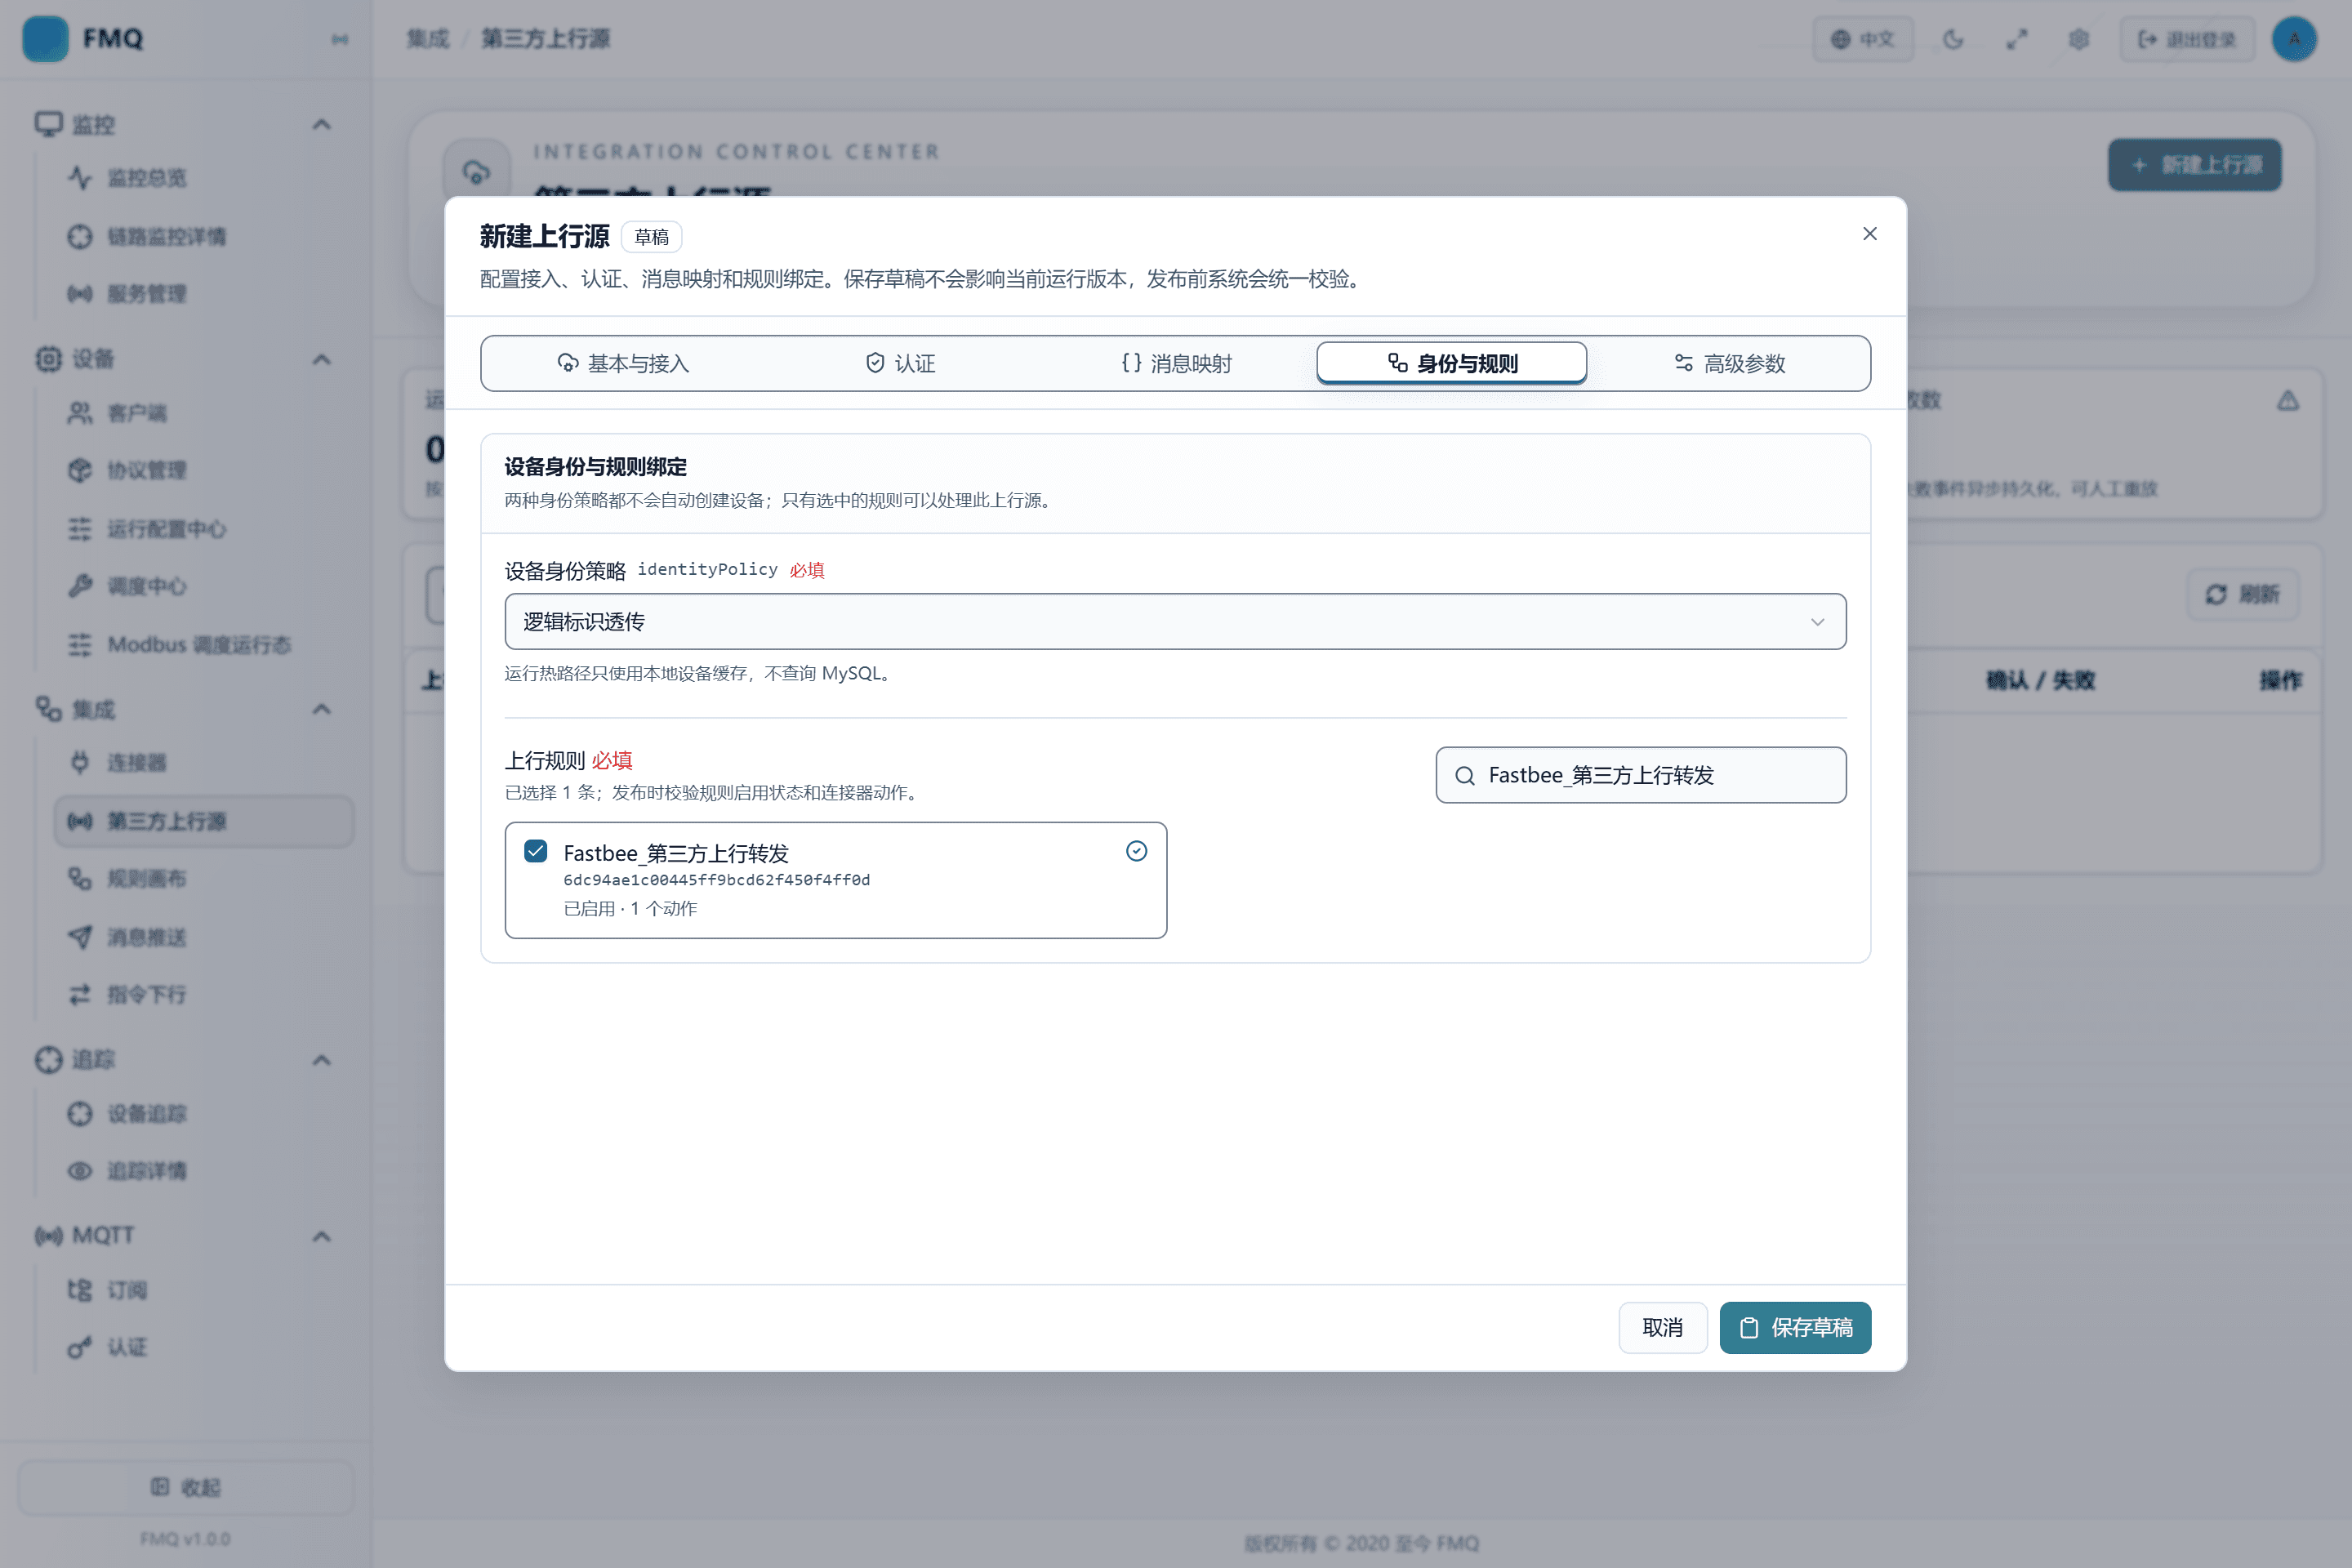The image size is (2352, 1568).
Task: Uncheck the Fastbee_第三方上行转发 rule checkbox
Action: tap(536, 851)
